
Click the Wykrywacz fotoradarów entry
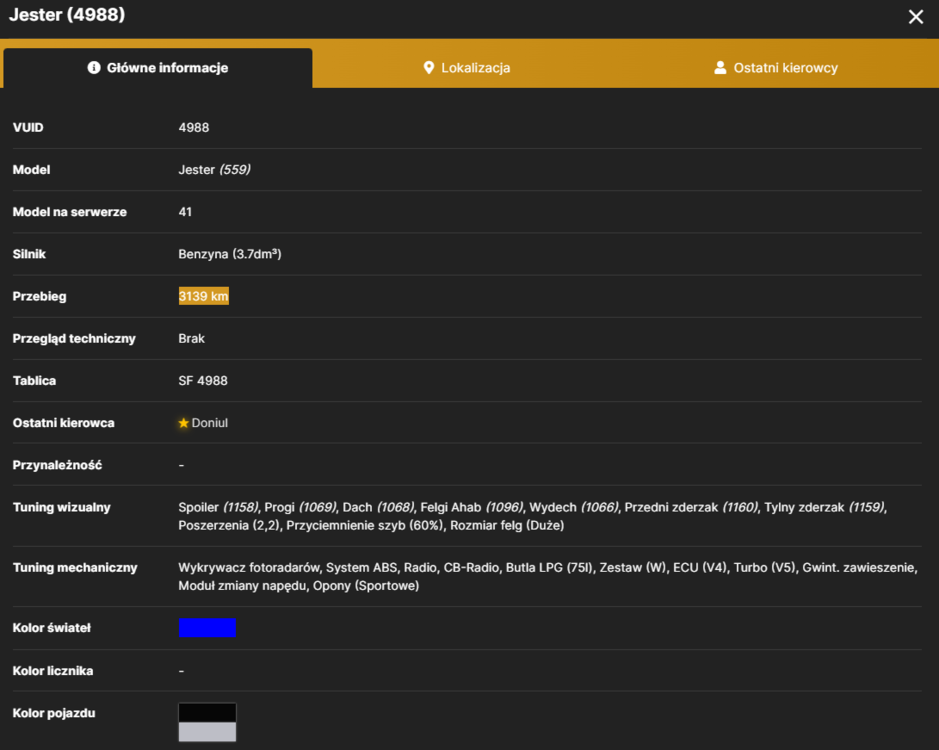pos(249,567)
